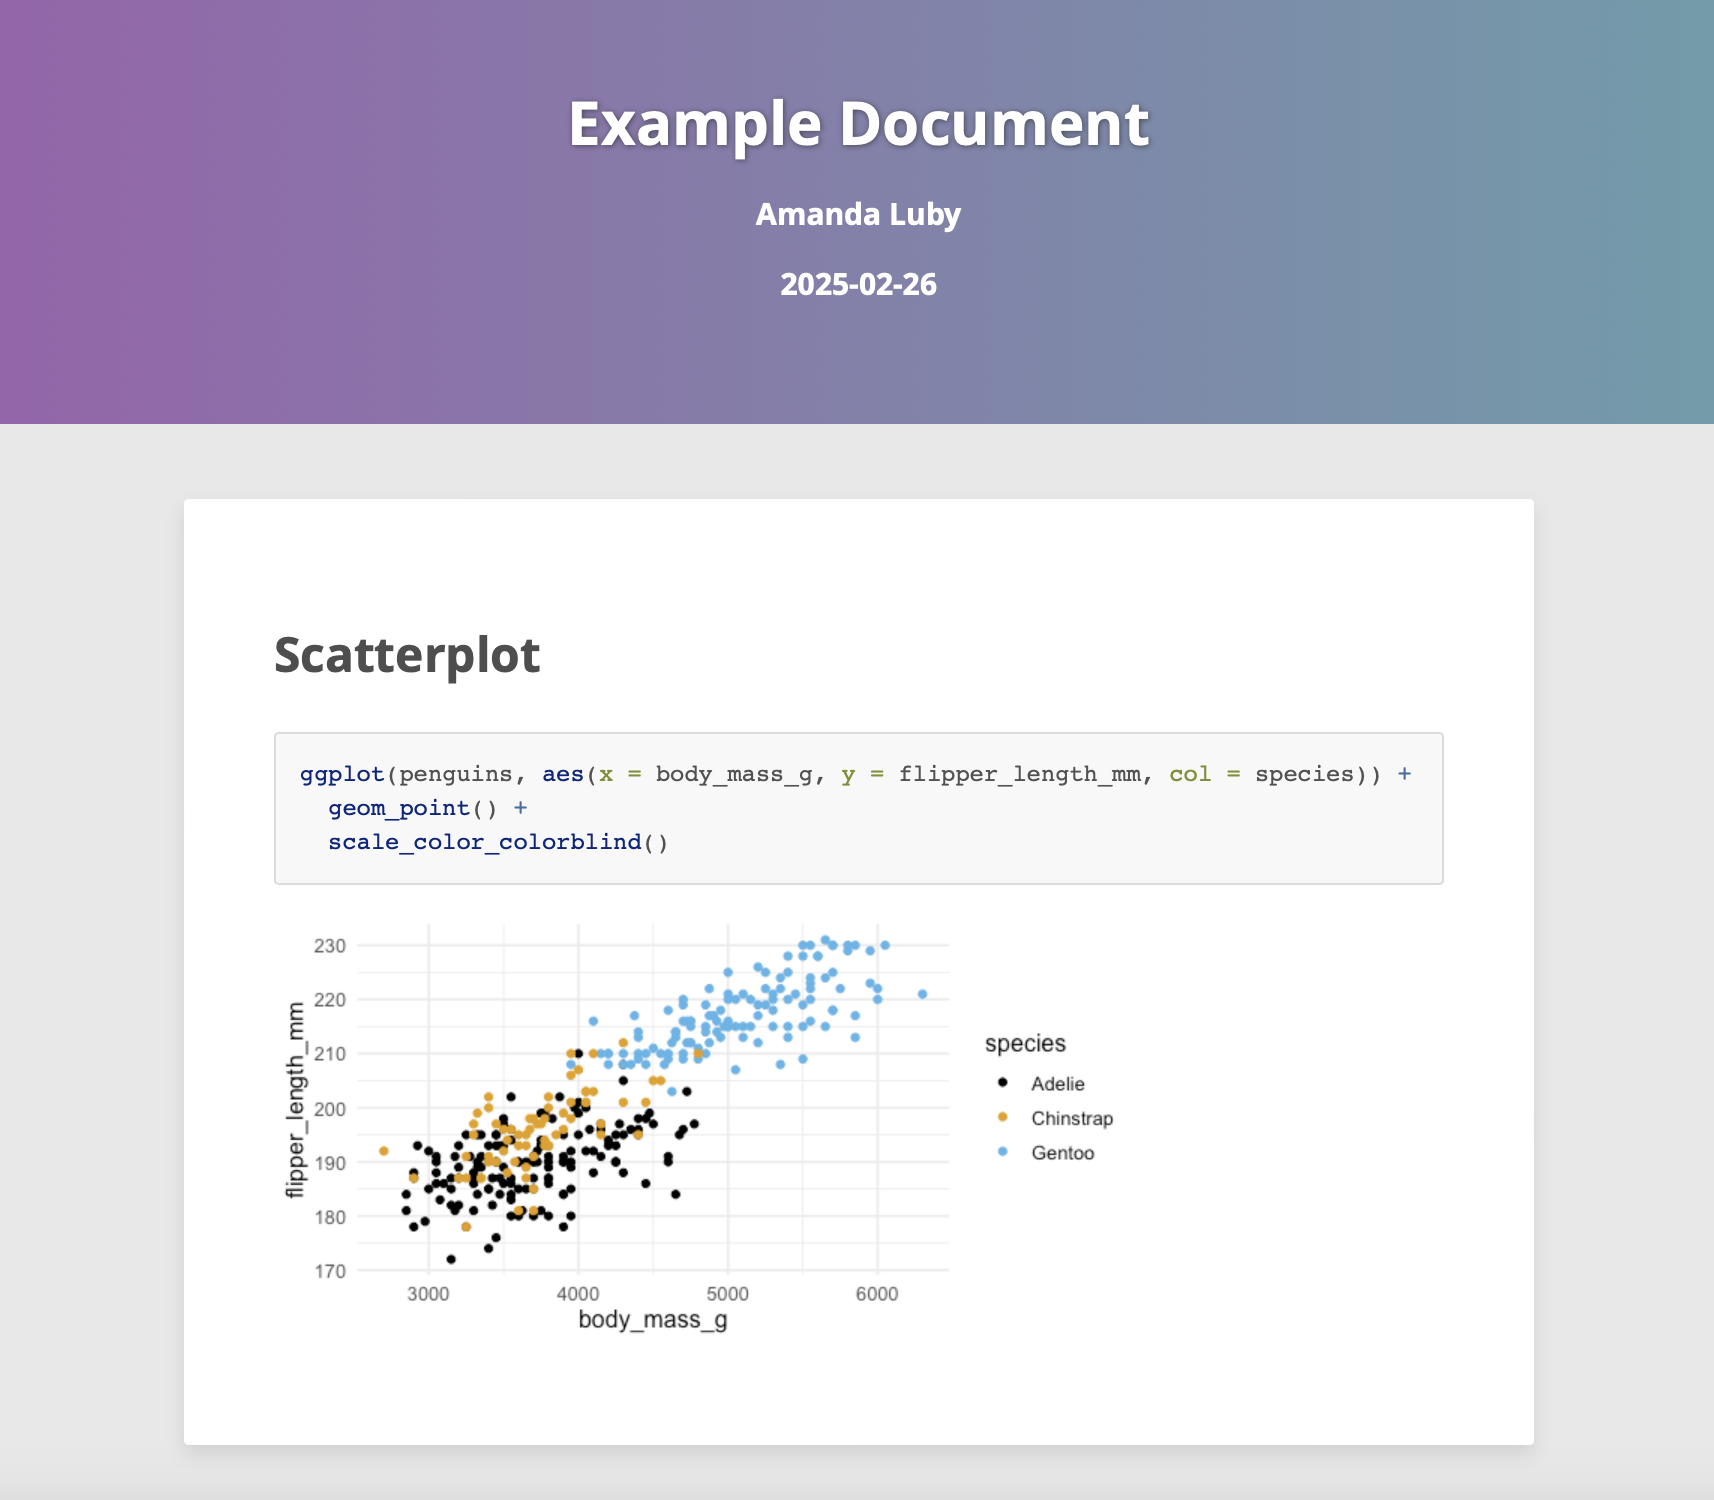Click the word penguins in the code
The width and height of the screenshot is (1714, 1500).
click(x=455, y=774)
